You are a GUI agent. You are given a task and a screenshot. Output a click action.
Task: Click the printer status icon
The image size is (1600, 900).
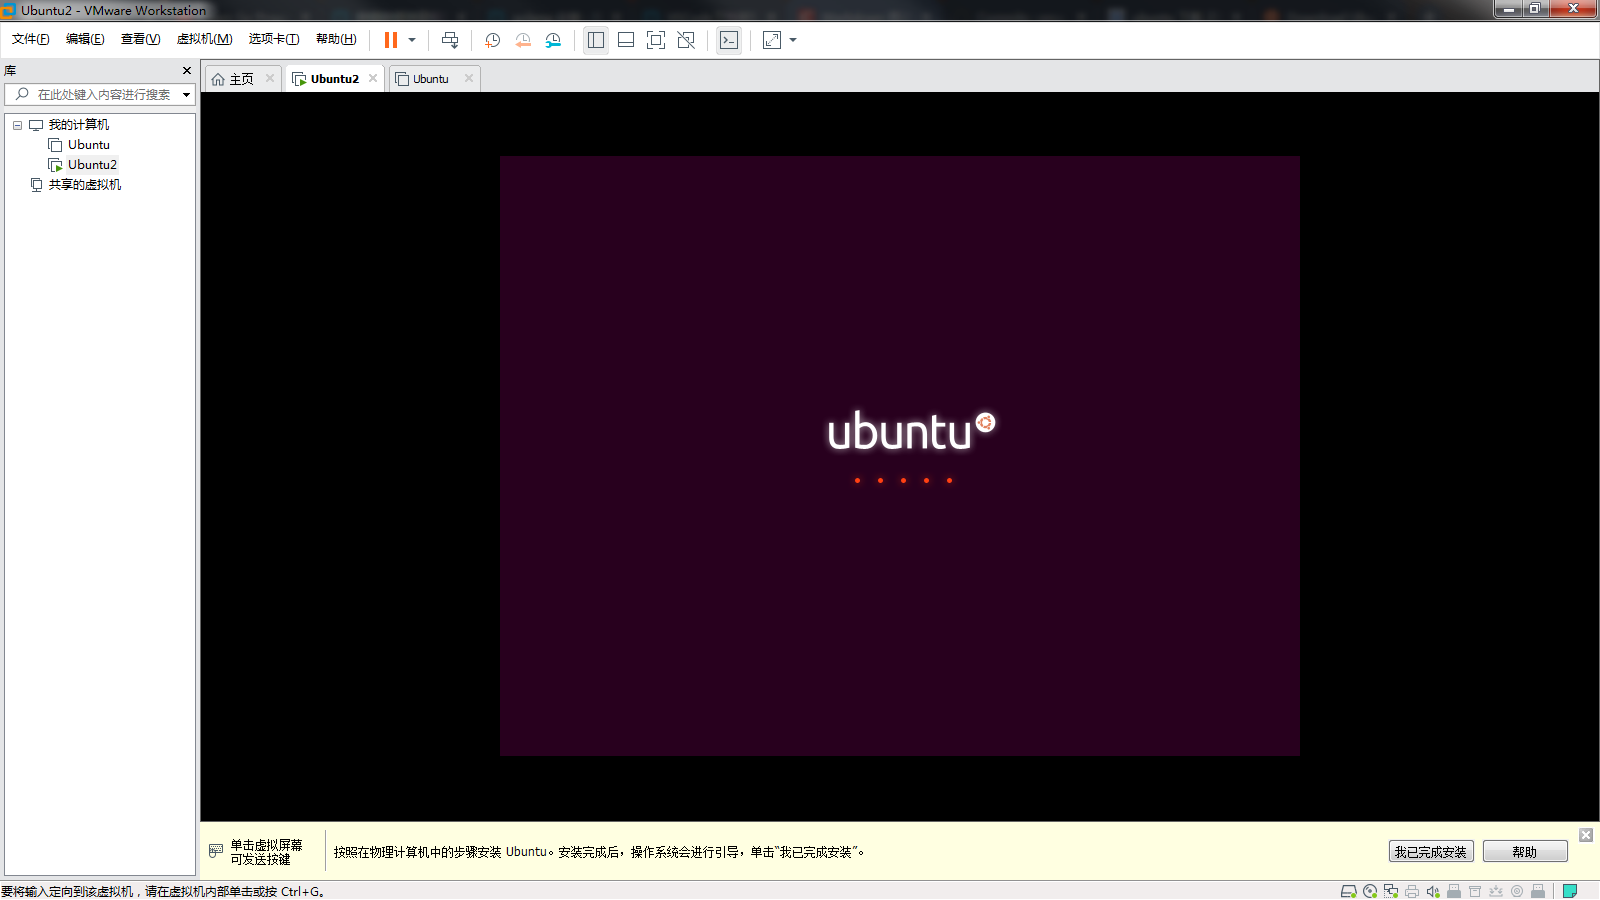[x=1412, y=891]
